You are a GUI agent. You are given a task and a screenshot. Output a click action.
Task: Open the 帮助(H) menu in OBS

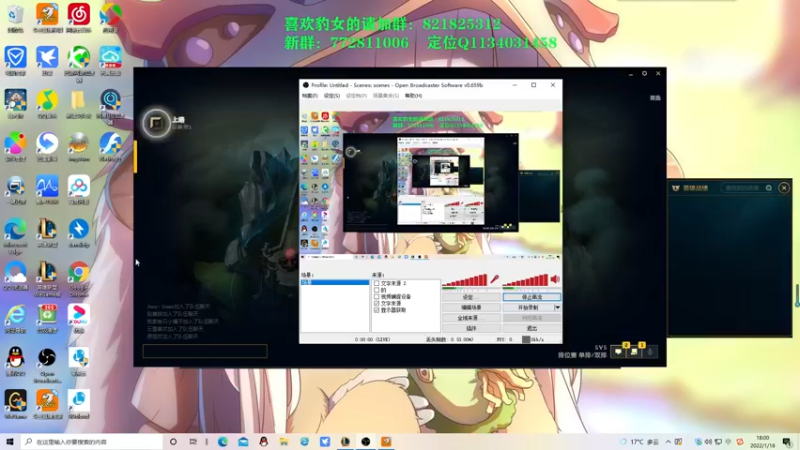click(413, 96)
